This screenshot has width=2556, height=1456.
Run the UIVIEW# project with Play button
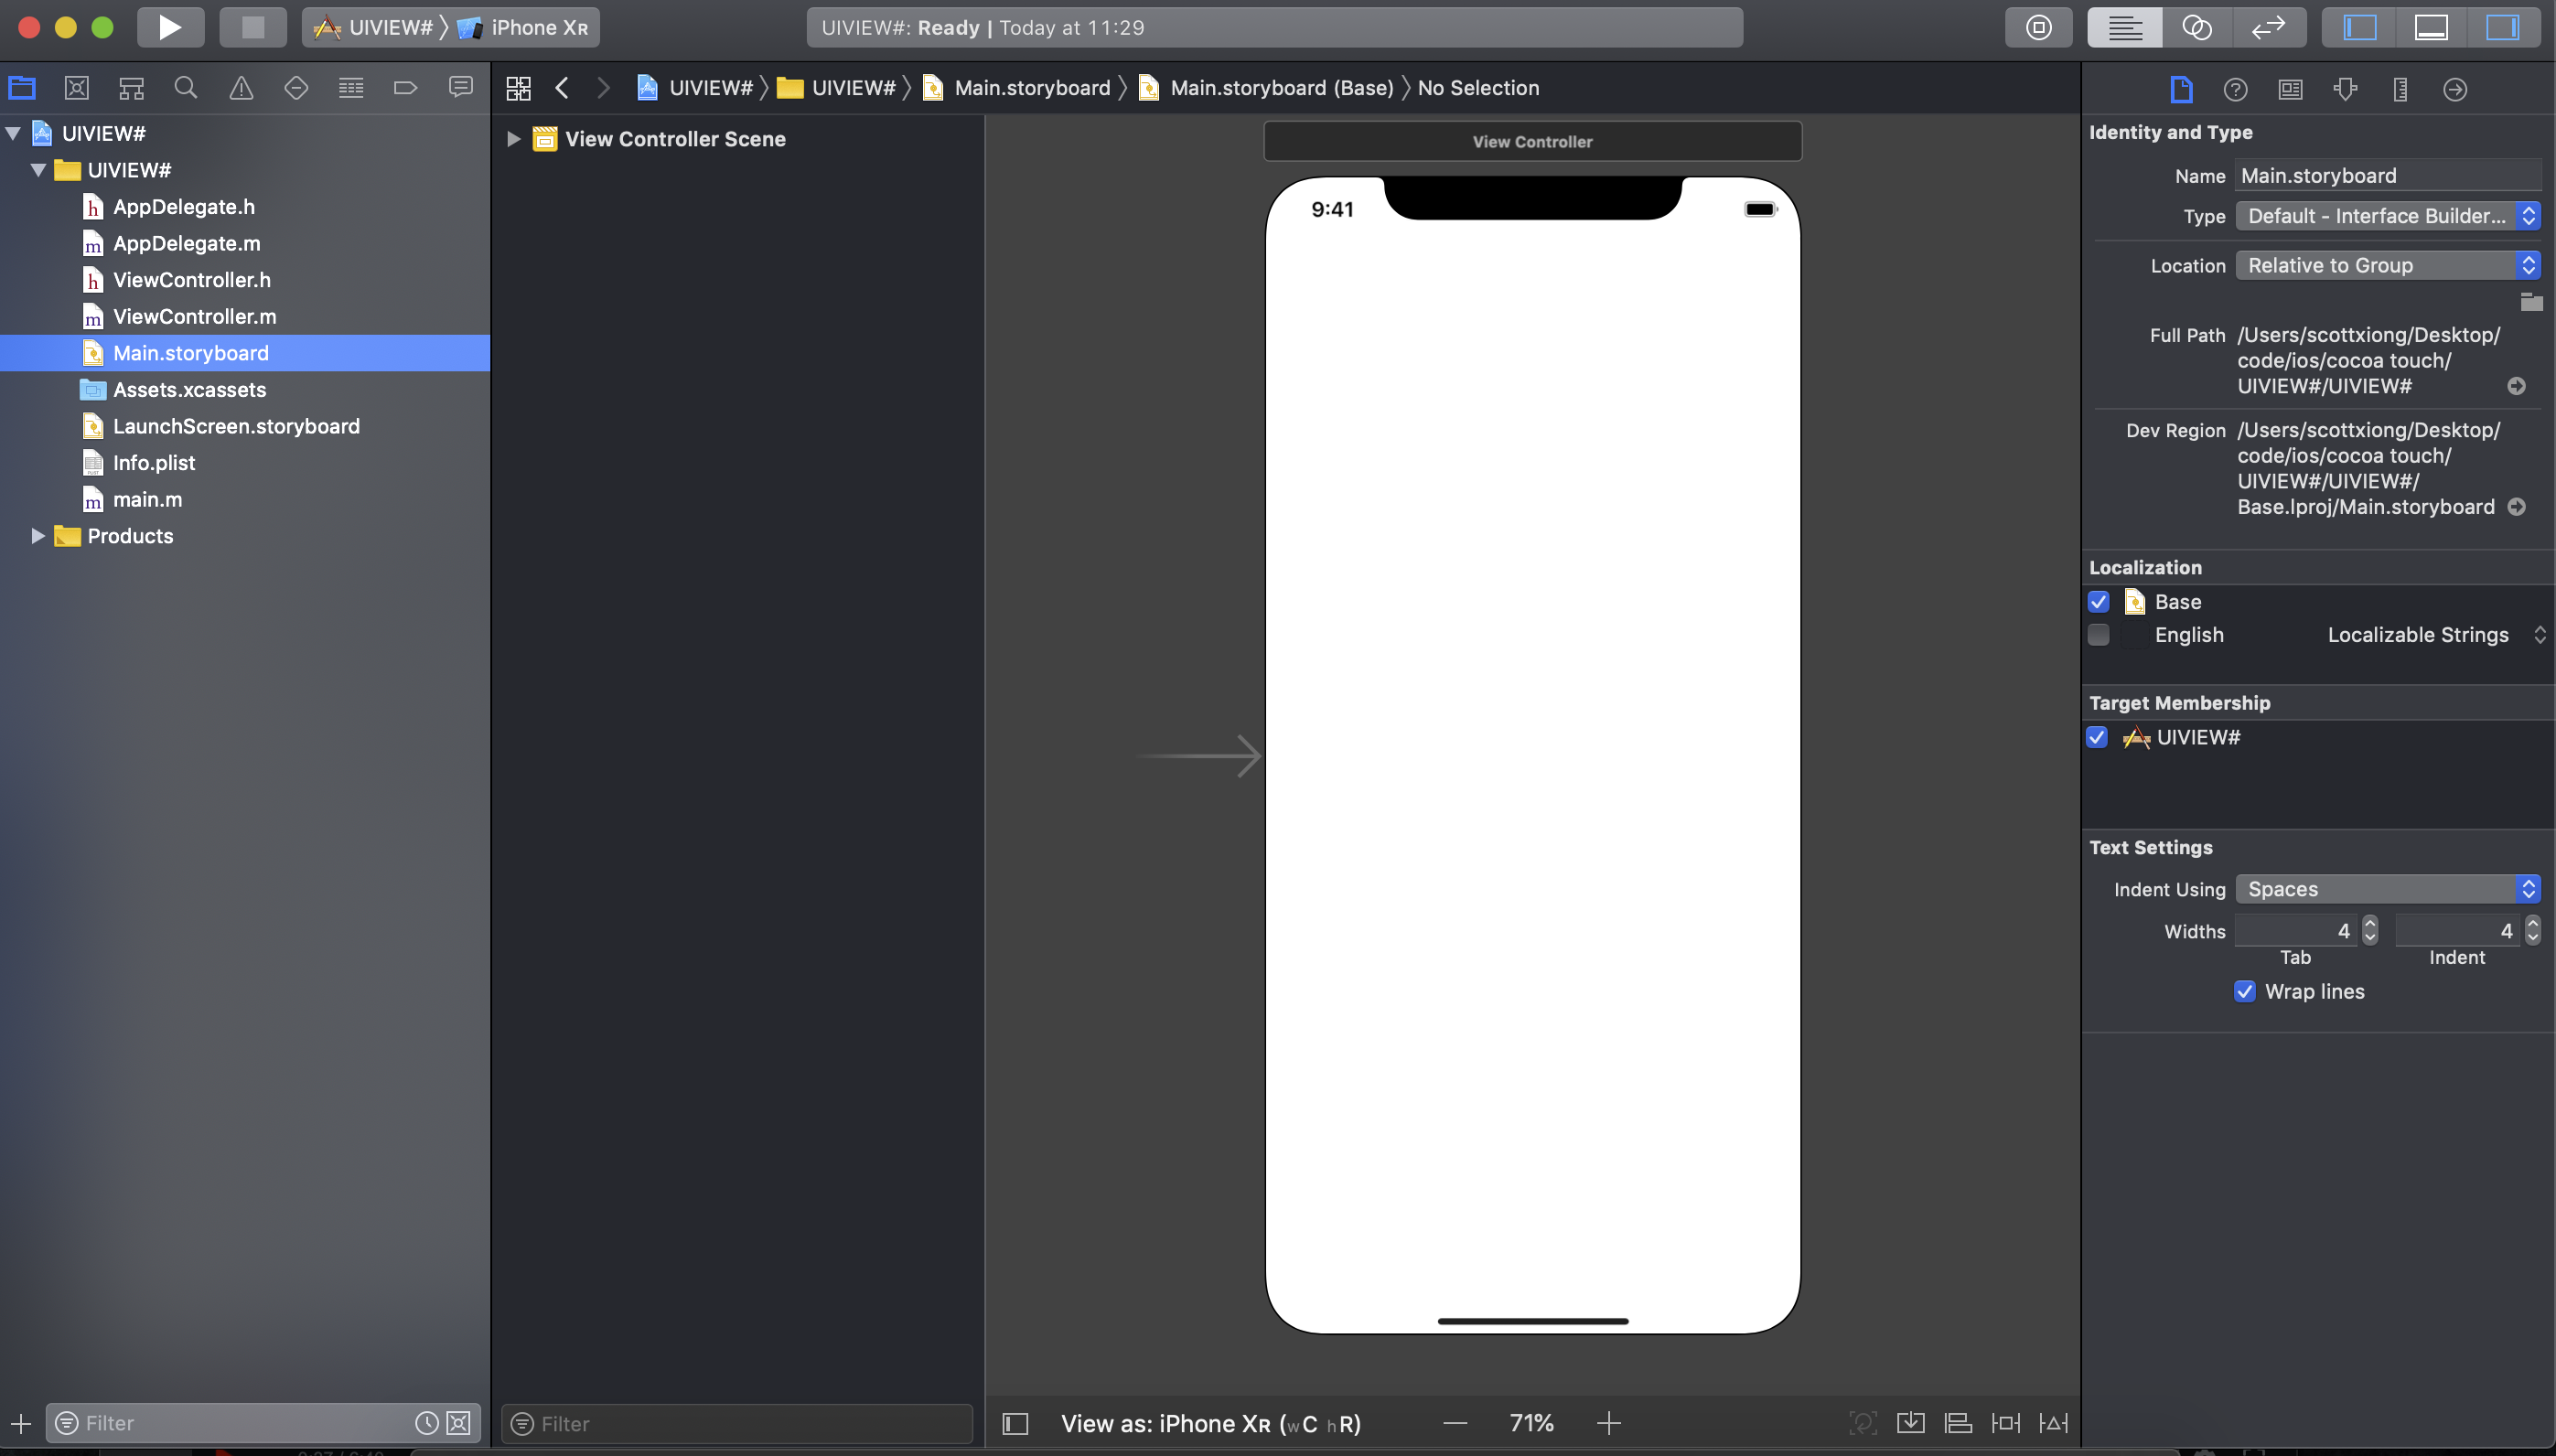click(170, 27)
